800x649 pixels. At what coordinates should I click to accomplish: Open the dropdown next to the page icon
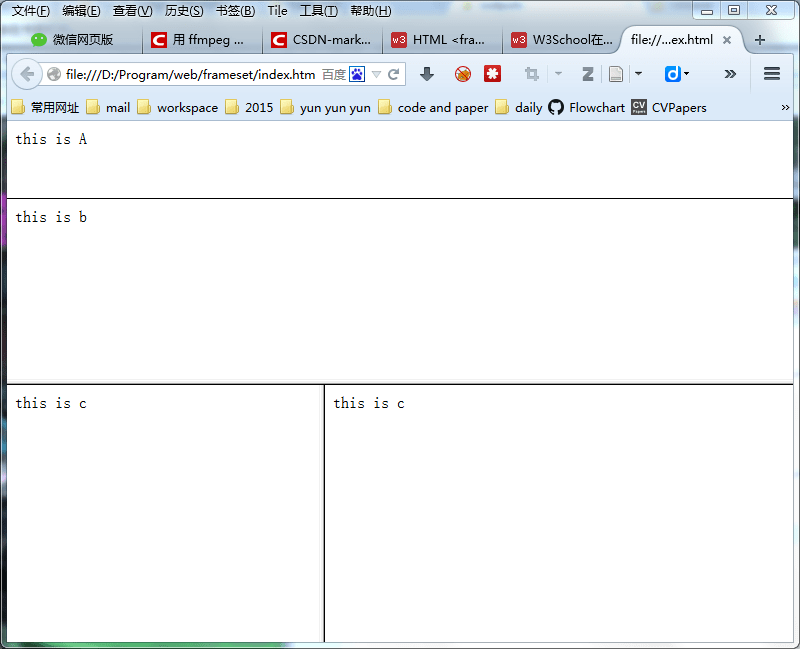coord(638,74)
